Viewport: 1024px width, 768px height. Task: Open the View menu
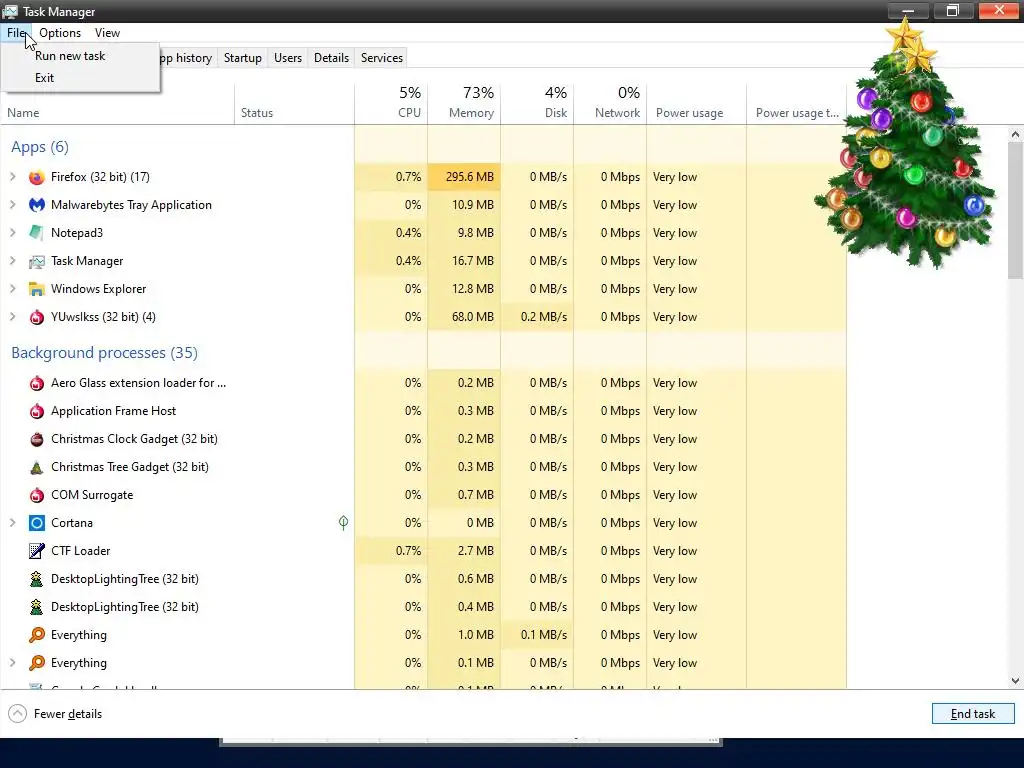pyautogui.click(x=107, y=33)
